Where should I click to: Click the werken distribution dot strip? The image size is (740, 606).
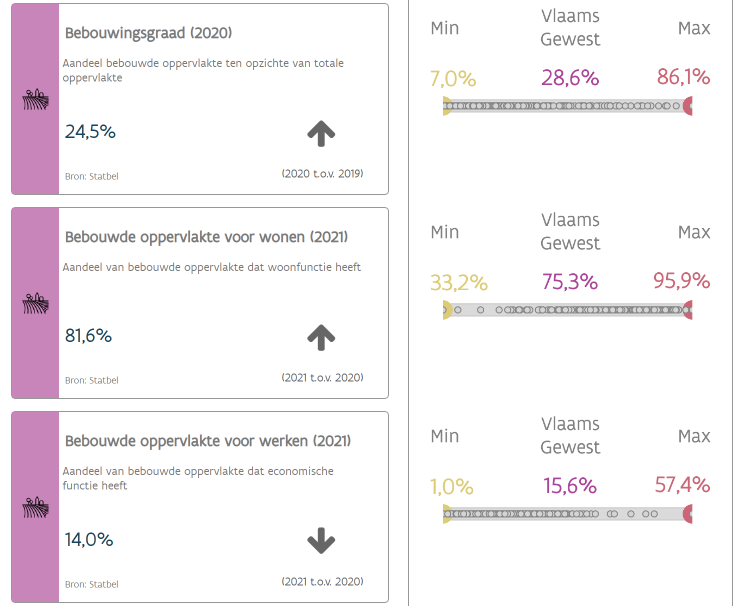pyautogui.click(x=567, y=514)
